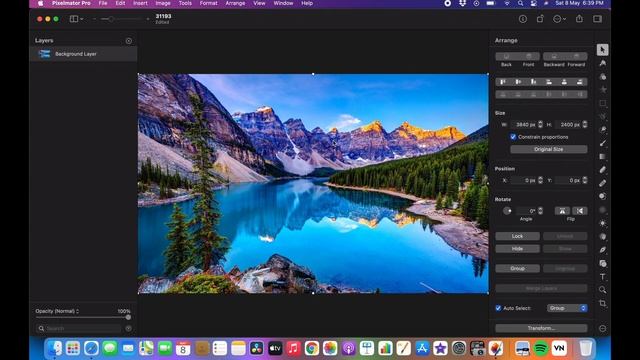Open the emoji-style more options dropdown in title bar
The width and height of the screenshot is (640, 360).
click(x=559, y=19)
